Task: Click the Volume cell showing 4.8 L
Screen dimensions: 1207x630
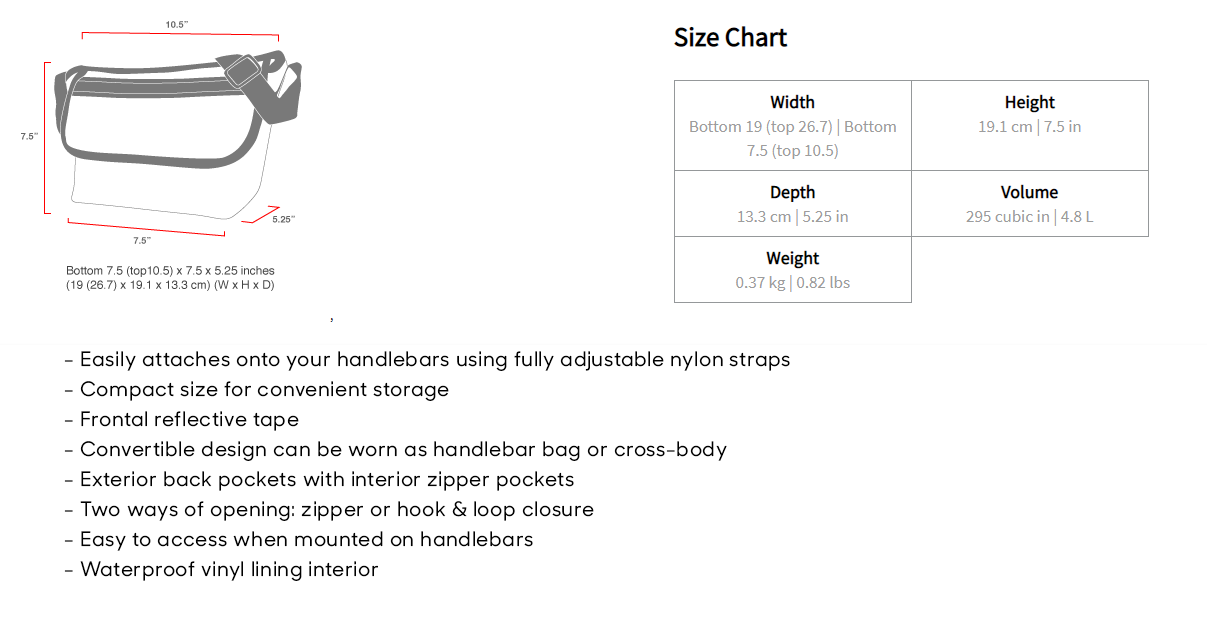Action: [1030, 204]
